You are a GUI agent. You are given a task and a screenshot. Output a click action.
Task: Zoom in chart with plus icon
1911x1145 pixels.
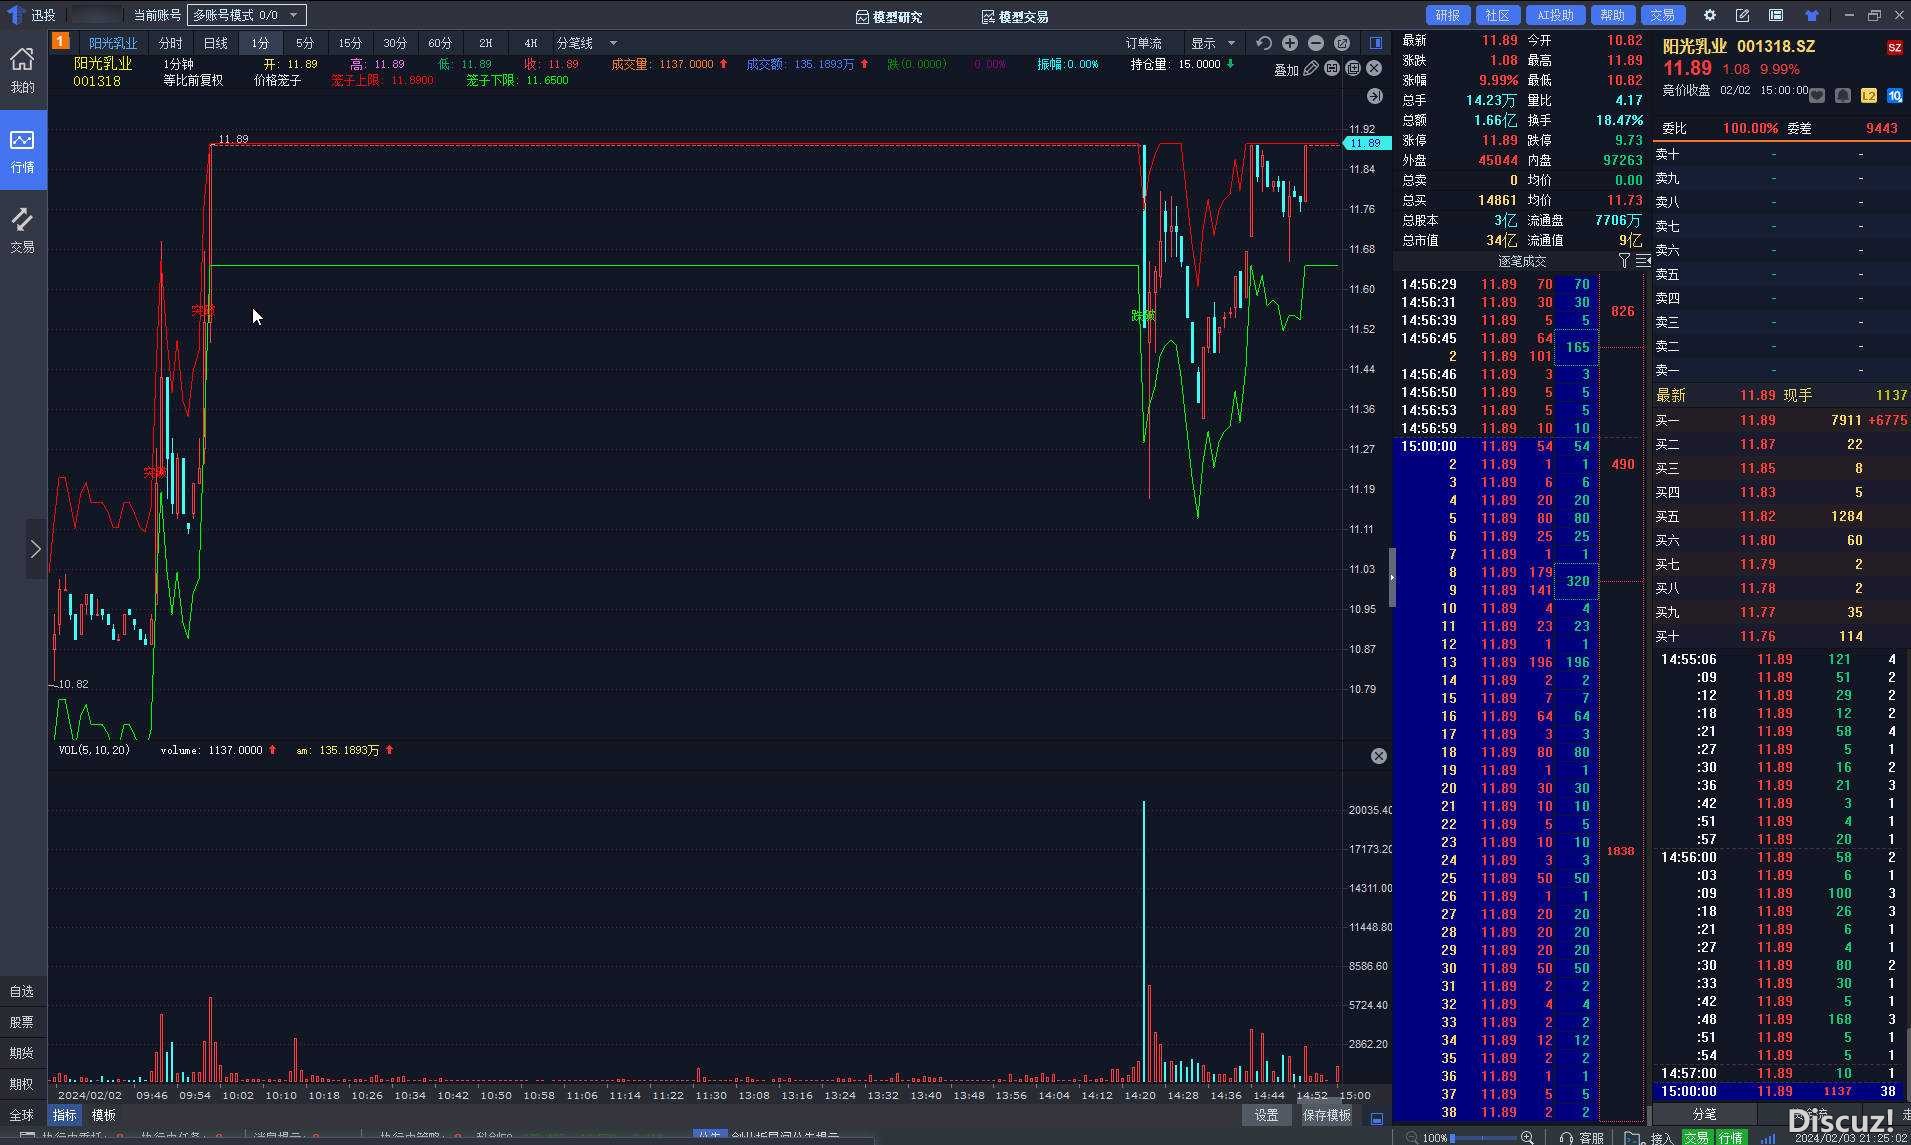coord(1290,43)
